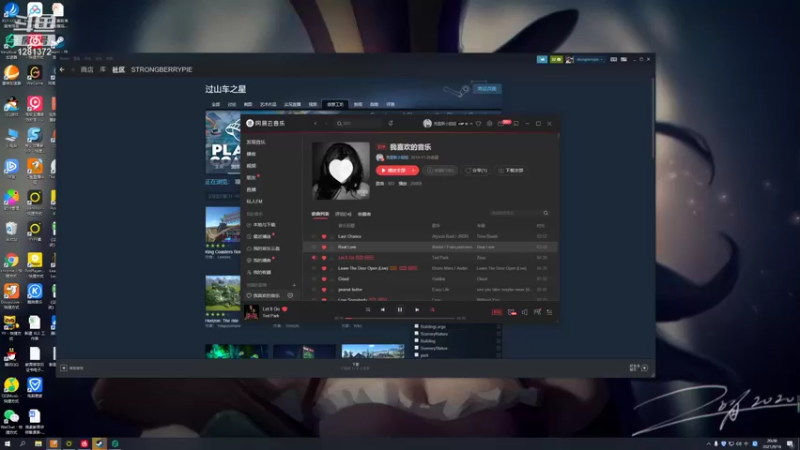Skip to next track in music player
Image resolution: width=800 pixels, height=450 pixels.
[x=417, y=310]
